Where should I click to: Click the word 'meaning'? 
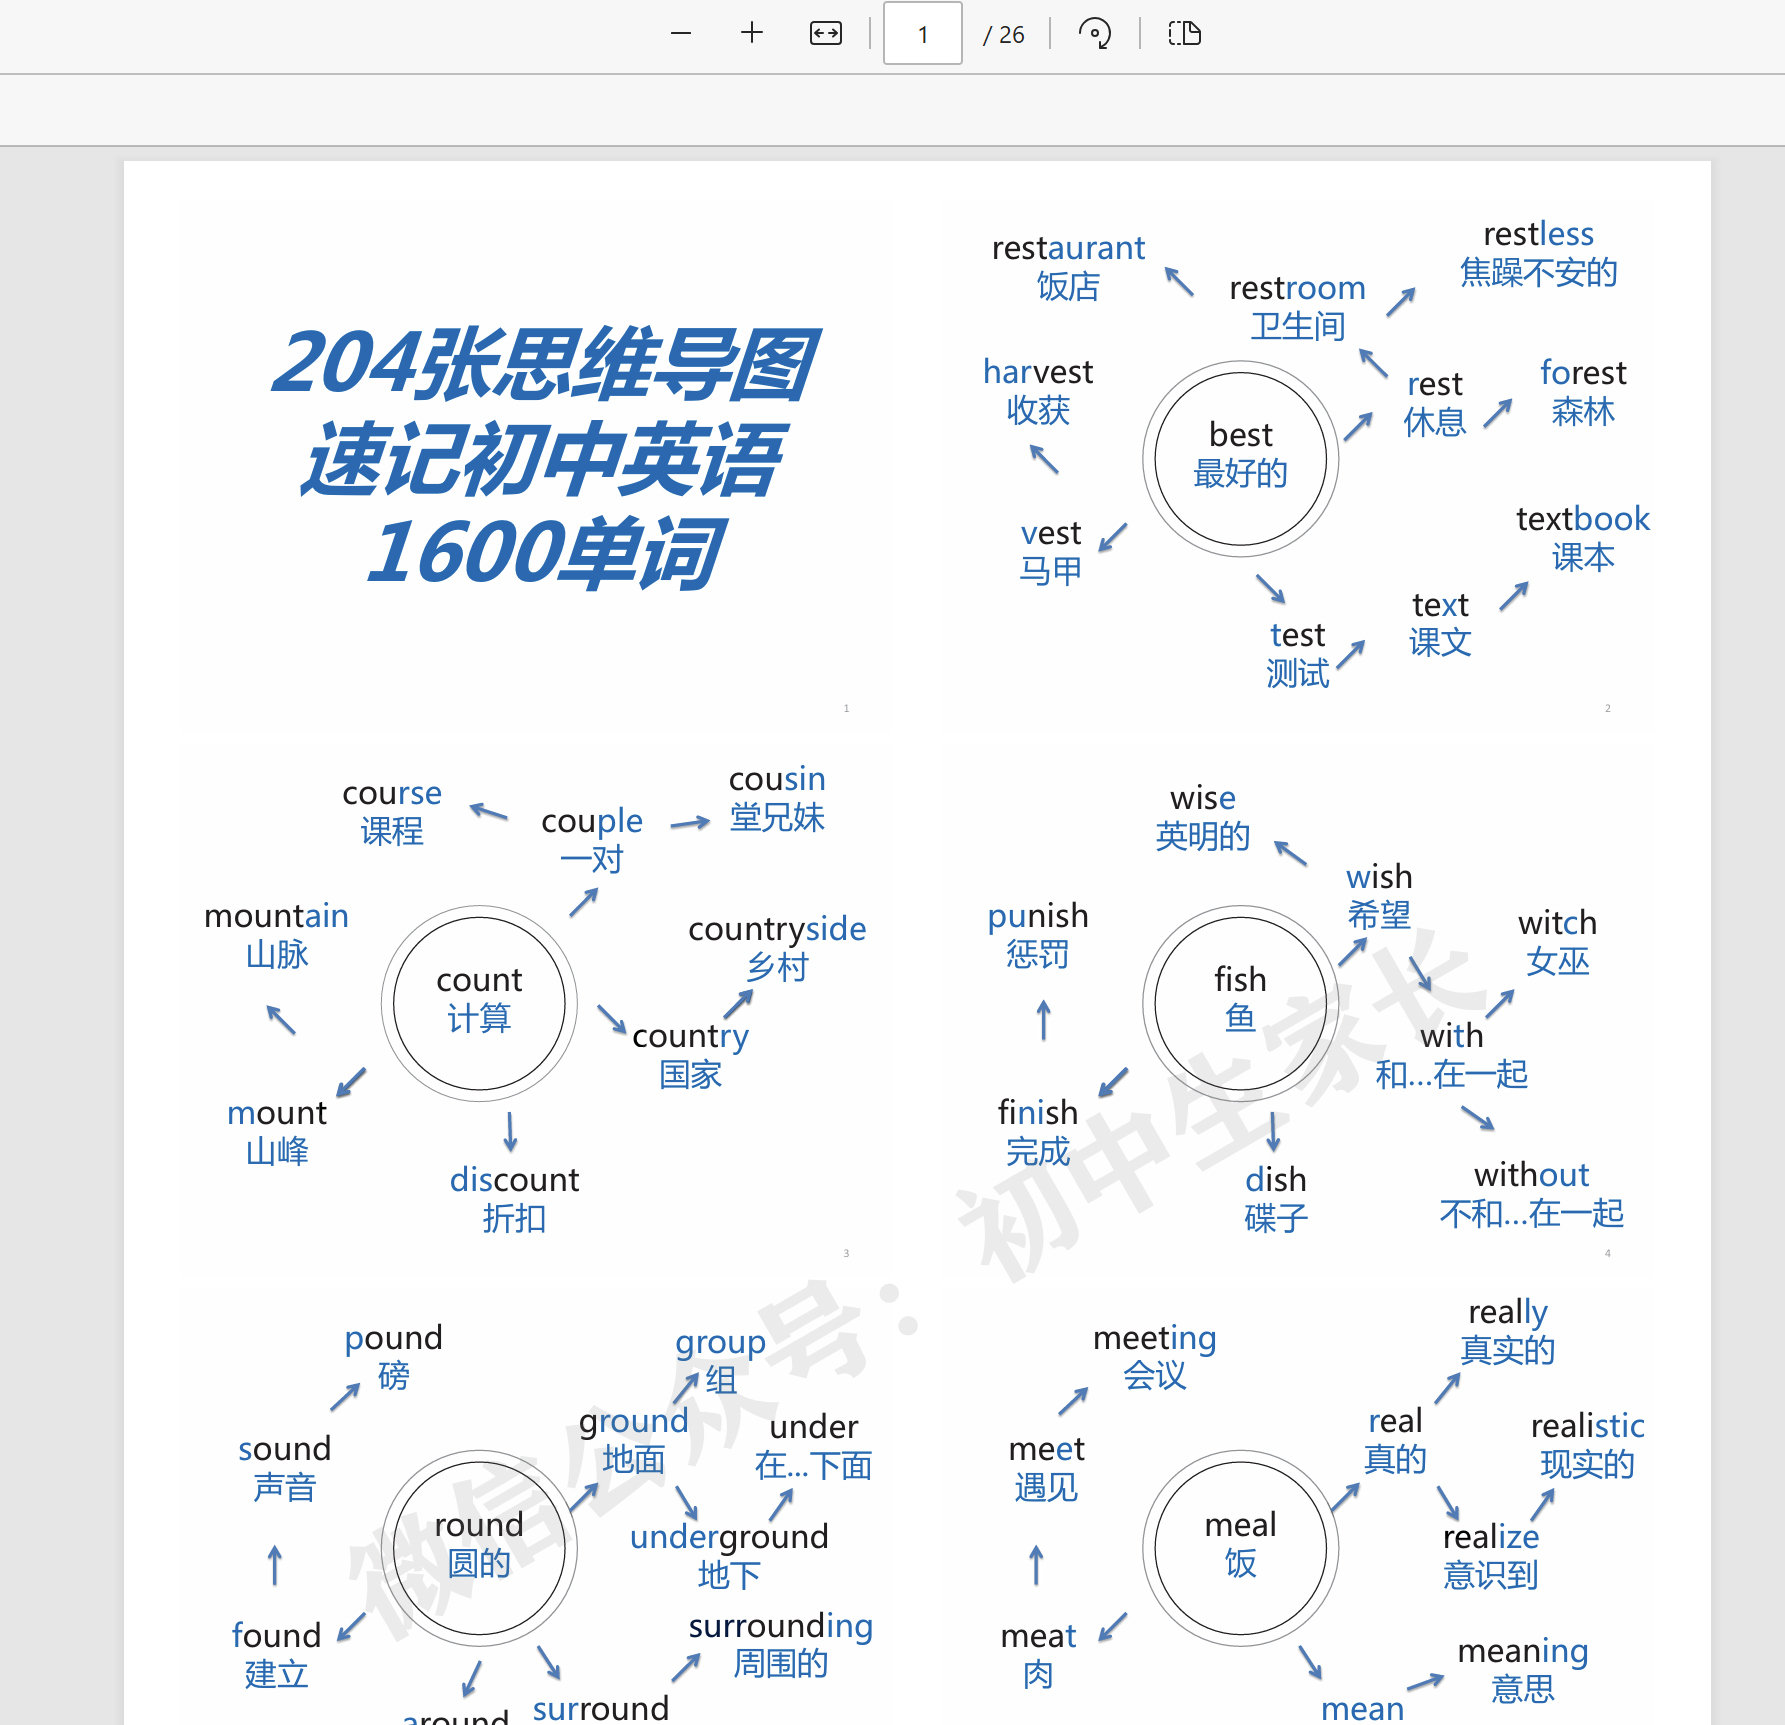pyautogui.click(x=1523, y=1652)
